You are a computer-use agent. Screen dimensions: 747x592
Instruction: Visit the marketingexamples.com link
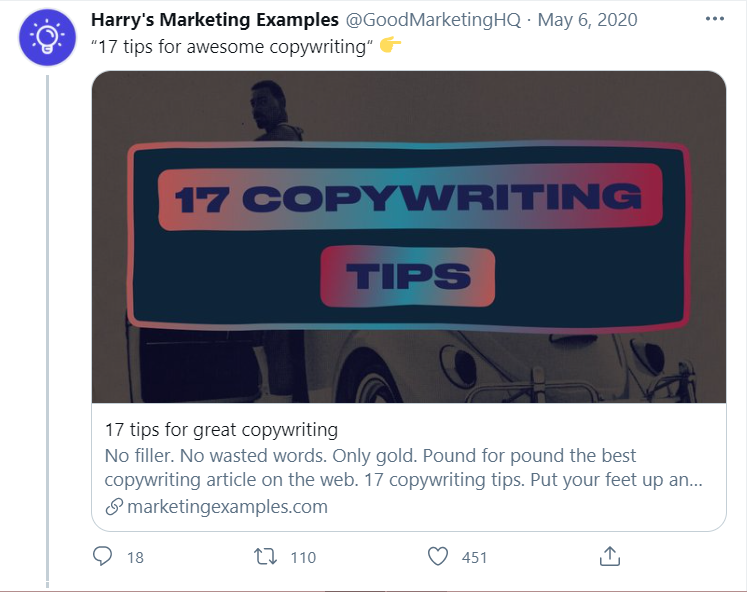tap(227, 507)
